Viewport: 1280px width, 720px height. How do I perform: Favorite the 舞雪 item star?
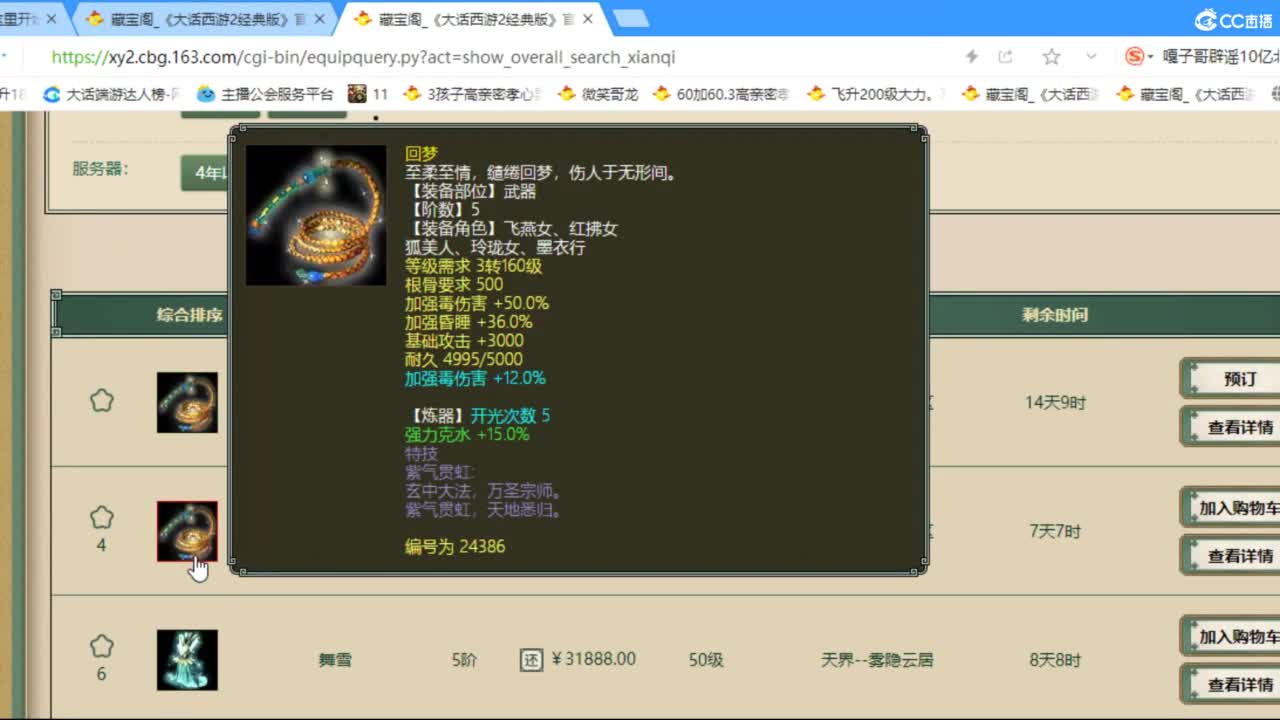click(101, 646)
